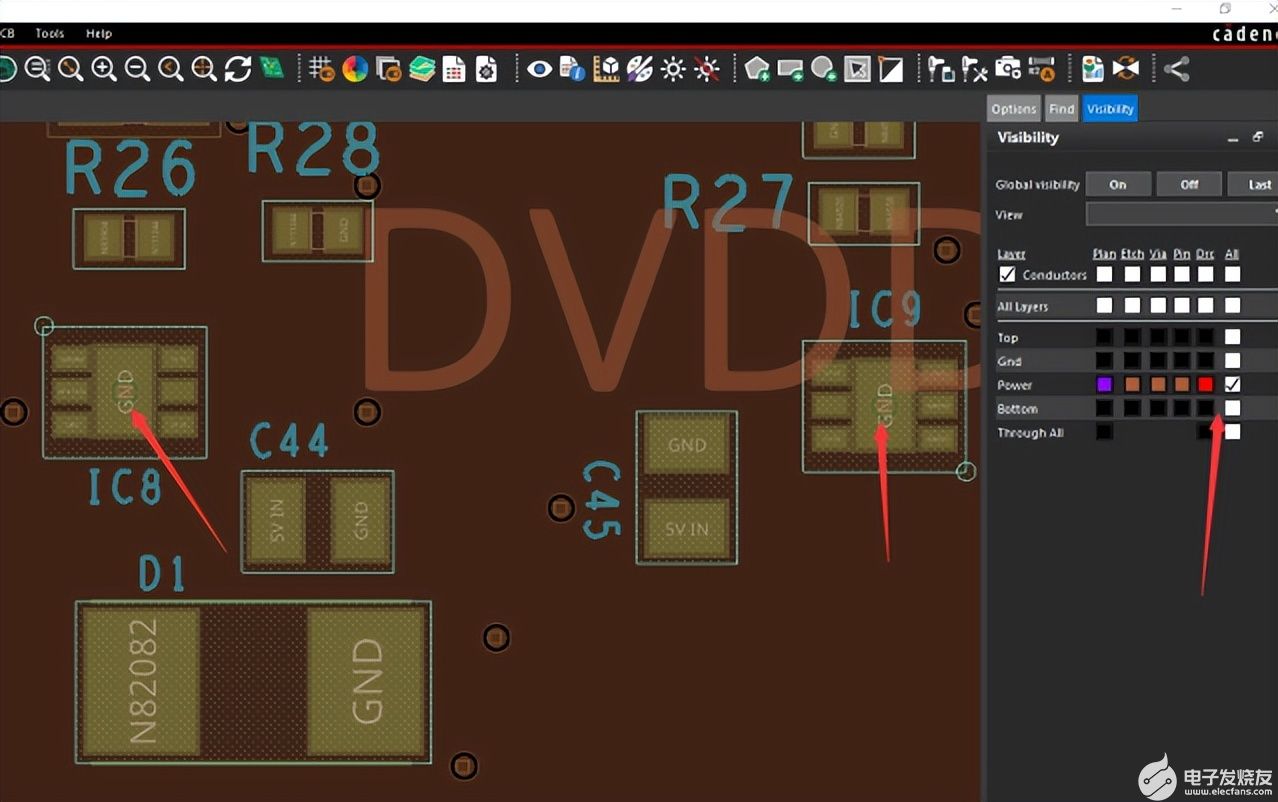Viewport: 1278px width, 802px height.
Task: Float the Visibility panel with the undock icon
Action: tap(1258, 138)
